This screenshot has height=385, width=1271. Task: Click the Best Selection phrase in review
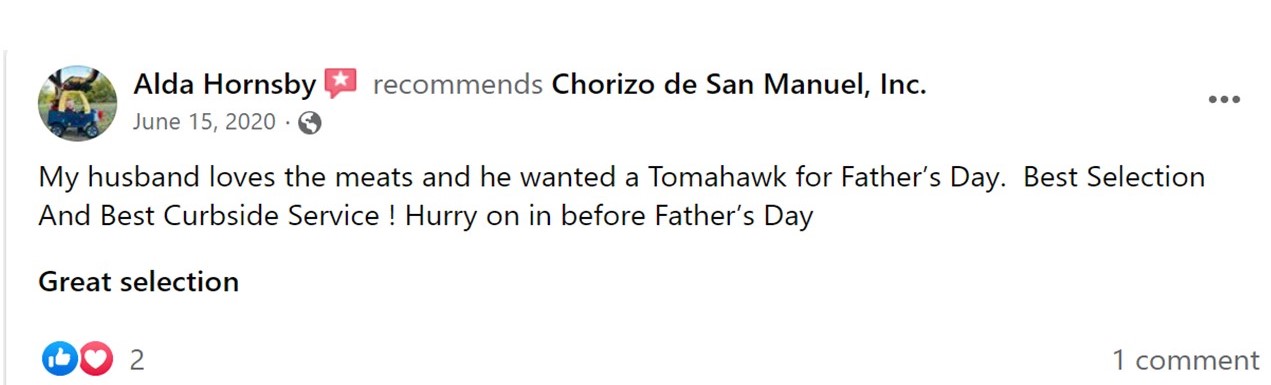point(1114,178)
